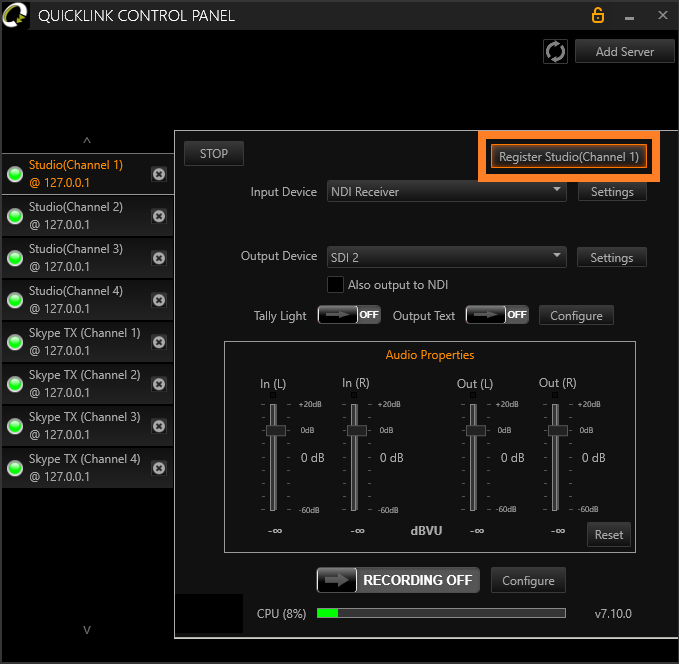
Task: Click the Register Studio(Channel 1) button
Action: [x=569, y=156]
